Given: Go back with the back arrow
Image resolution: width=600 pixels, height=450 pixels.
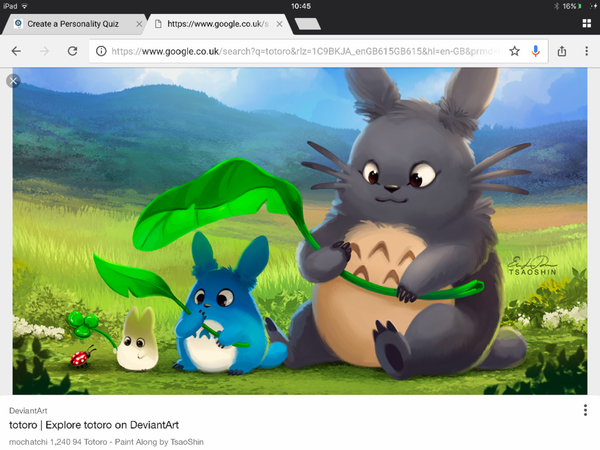Looking at the screenshot, I should click(16, 51).
